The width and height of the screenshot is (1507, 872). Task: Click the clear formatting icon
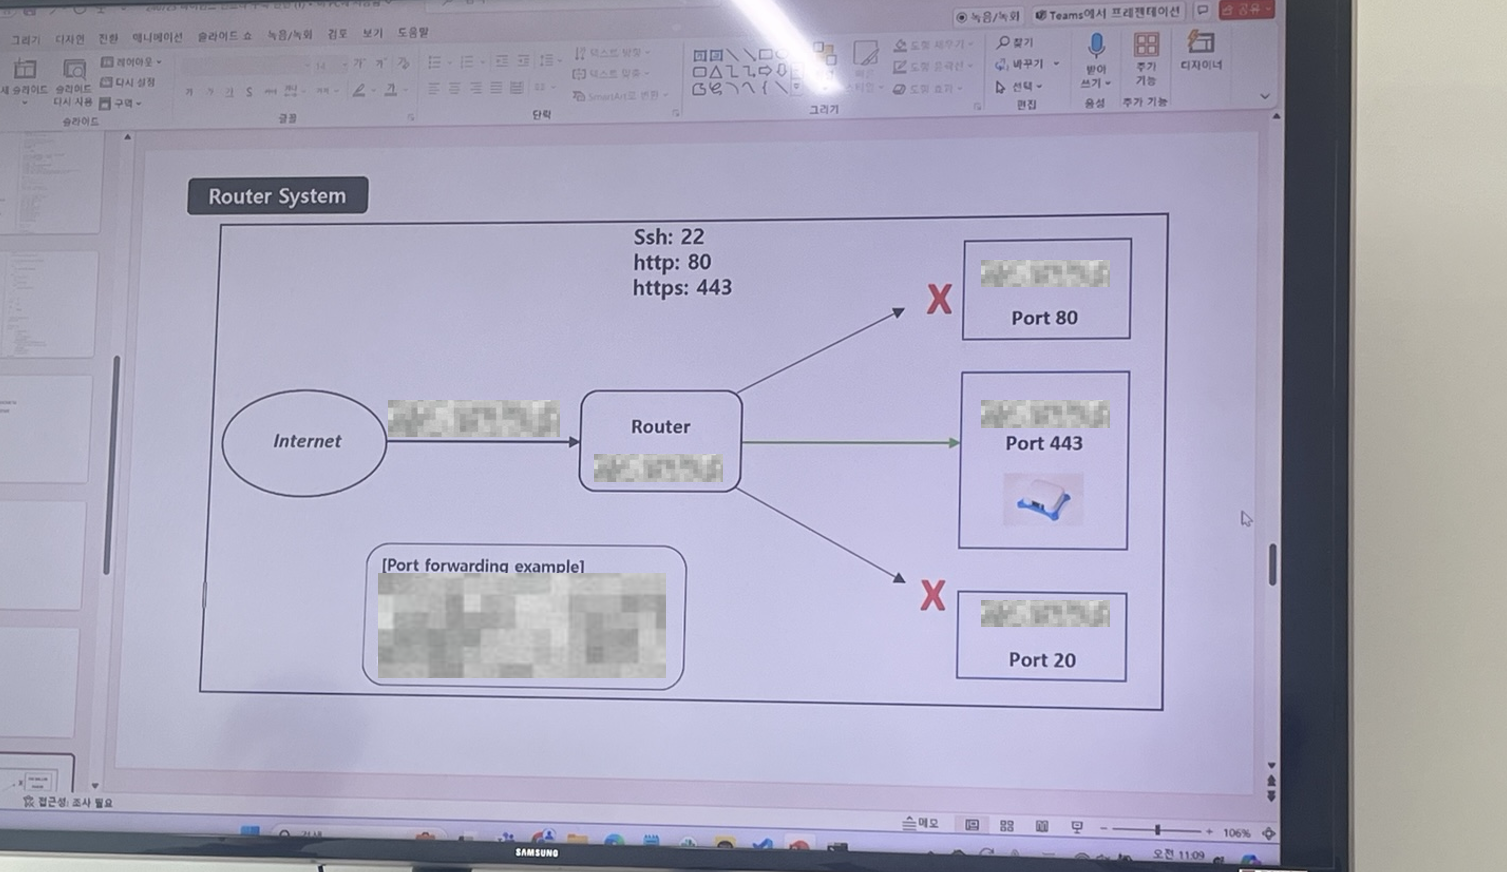(x=404, y=63)
